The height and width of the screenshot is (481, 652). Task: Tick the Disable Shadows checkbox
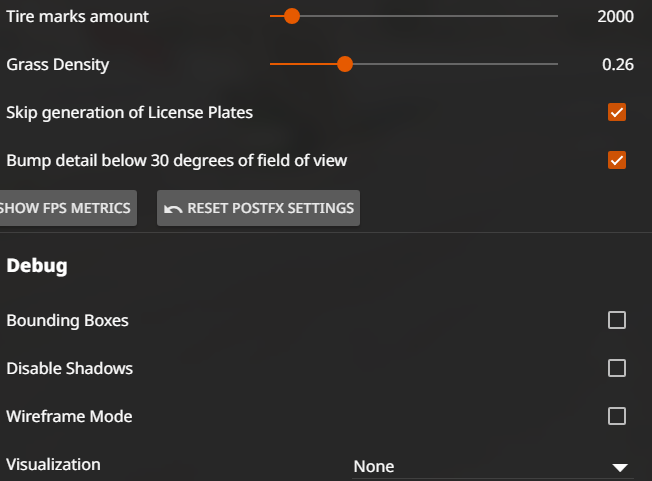point(617,368)
